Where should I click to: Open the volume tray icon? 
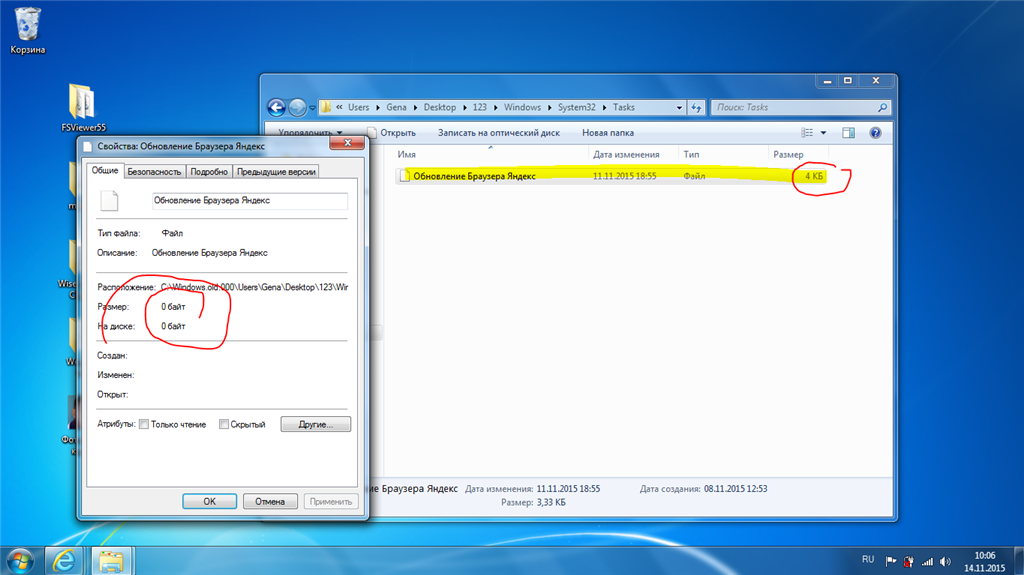[x=945, y=561]
